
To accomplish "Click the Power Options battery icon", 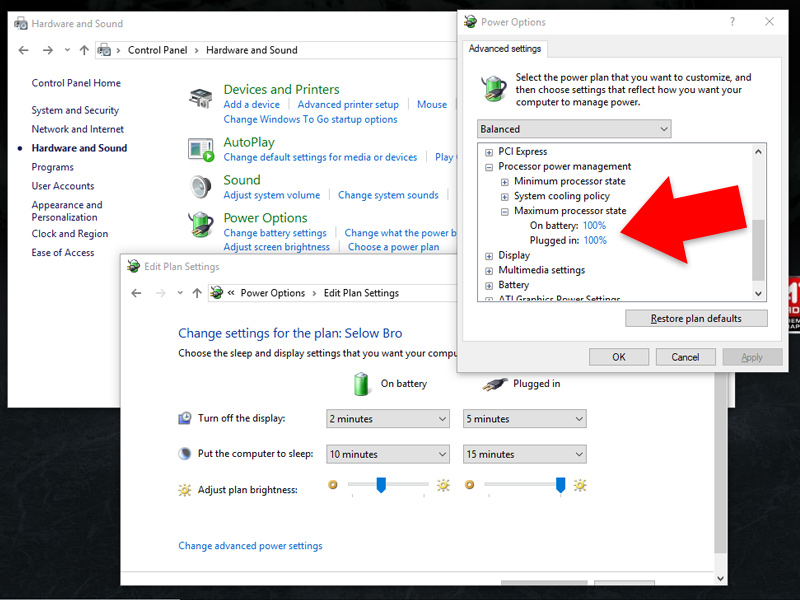I will 199,224.
